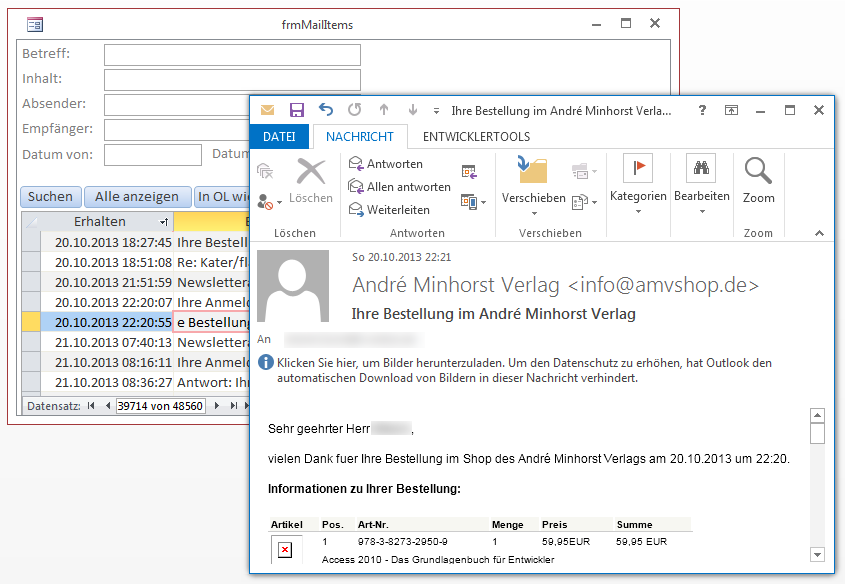Reply to all with Allen antworten
Screen dimensions: 845x584
coord(399,187)
